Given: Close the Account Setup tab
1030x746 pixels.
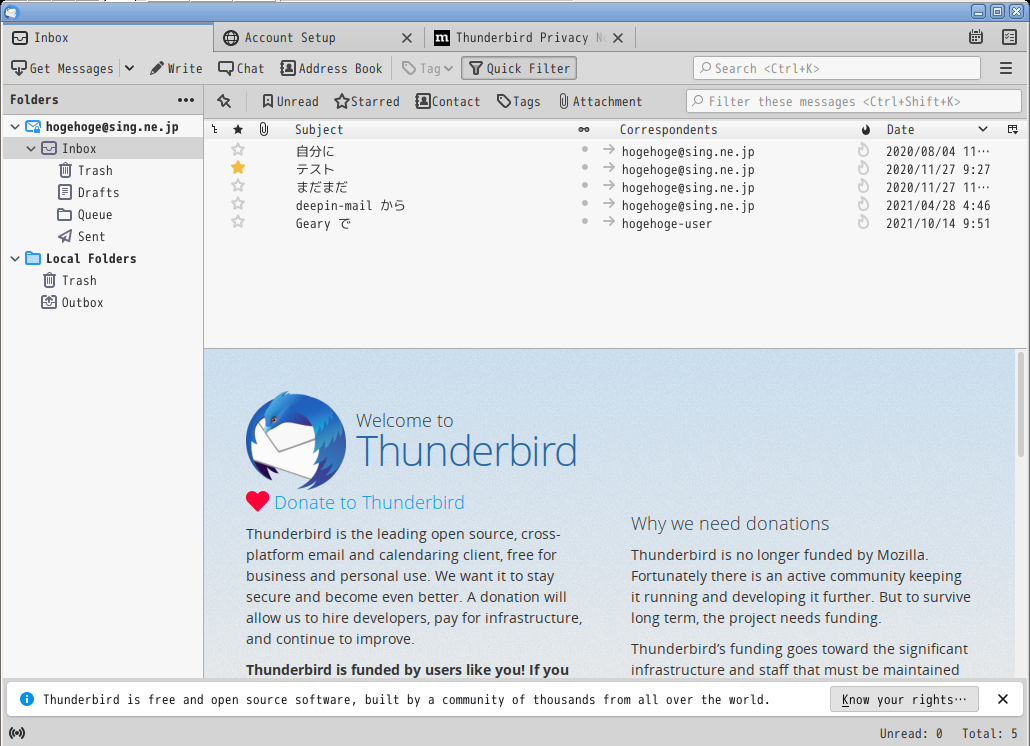Looking at the screenshot, I should (407, 38).
